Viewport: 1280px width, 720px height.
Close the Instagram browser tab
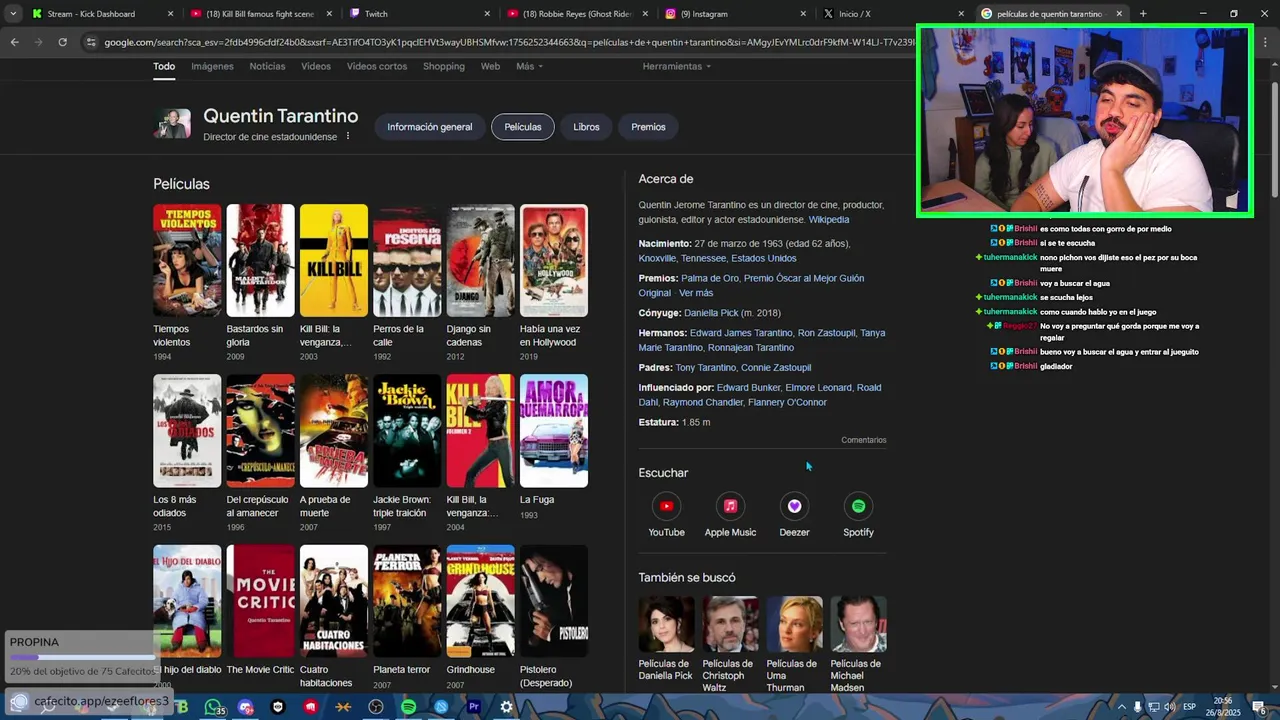(x=803, y=14)
